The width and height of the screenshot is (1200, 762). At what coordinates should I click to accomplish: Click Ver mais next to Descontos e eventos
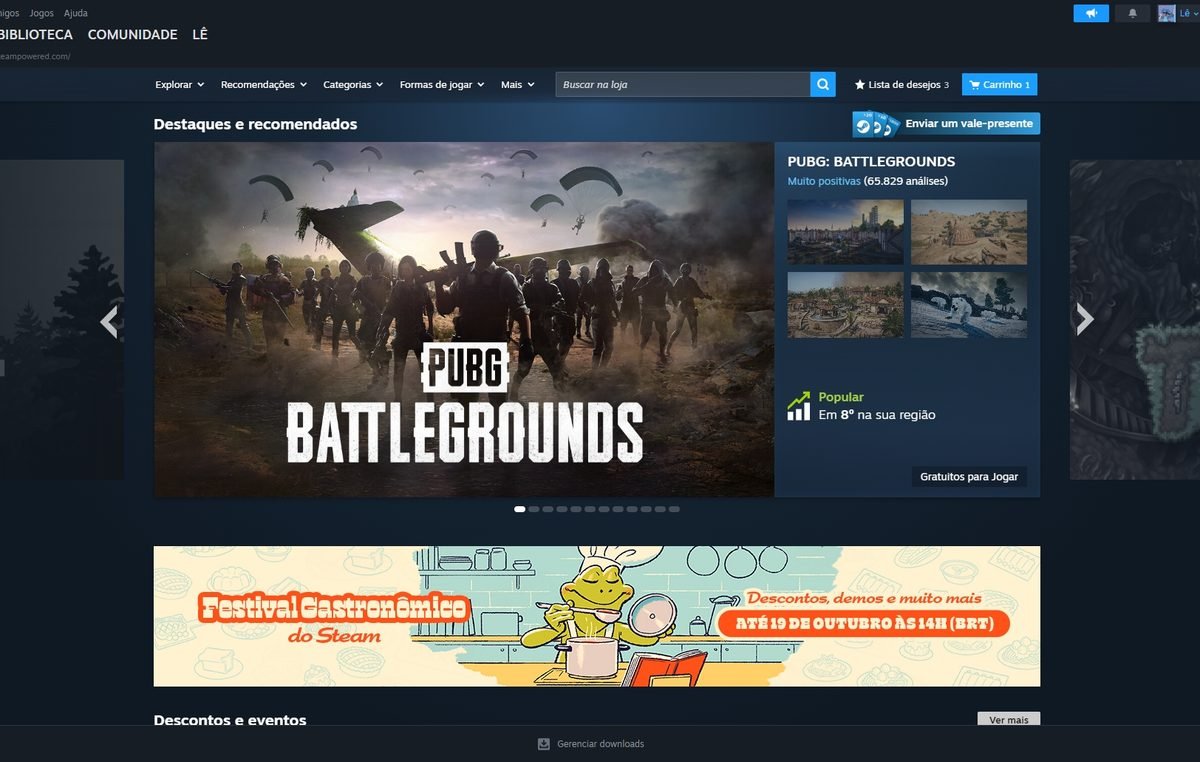(1008, 719)
